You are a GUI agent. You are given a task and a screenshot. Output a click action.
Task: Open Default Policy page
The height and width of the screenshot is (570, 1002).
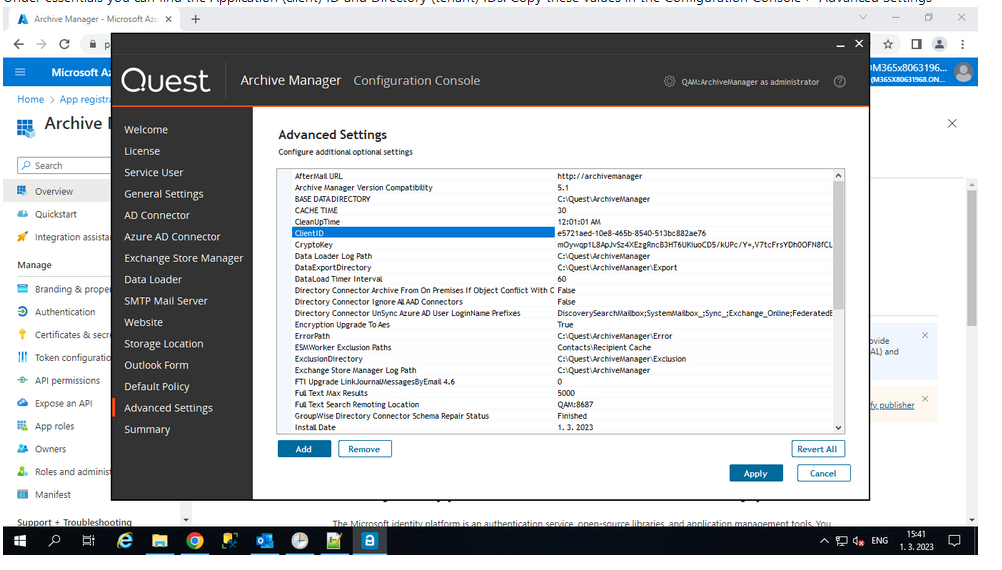point(157,387)
